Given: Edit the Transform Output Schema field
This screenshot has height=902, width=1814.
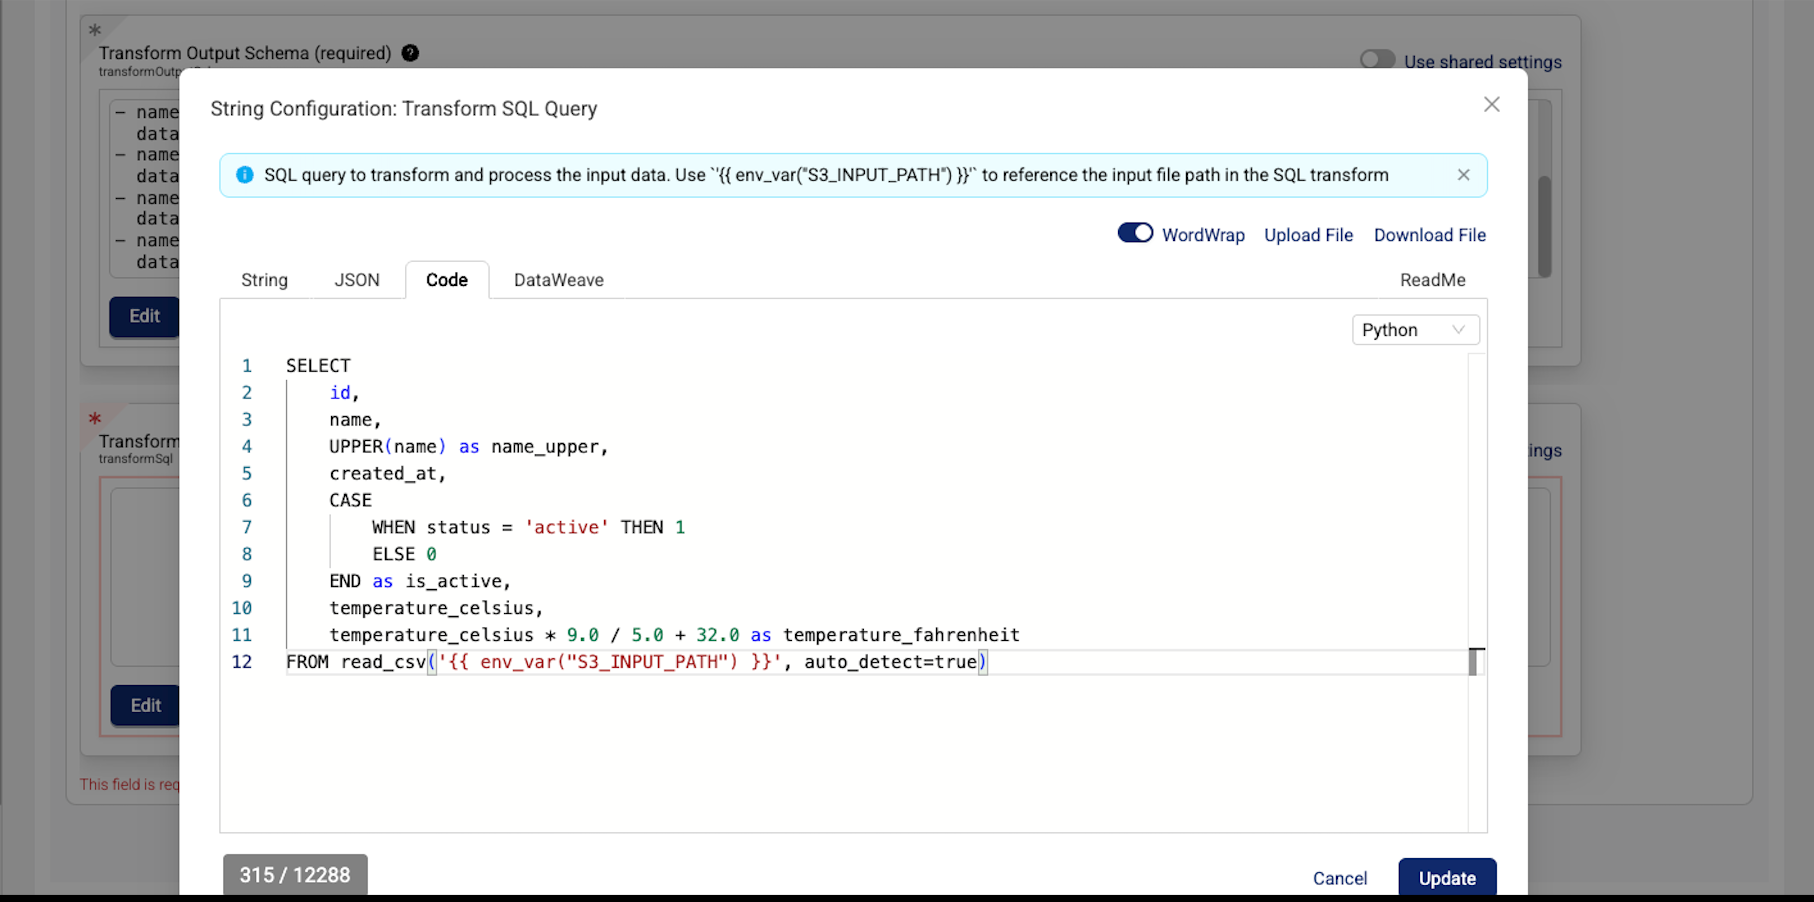Looking at the screenshot, I should tap(144, 316).
